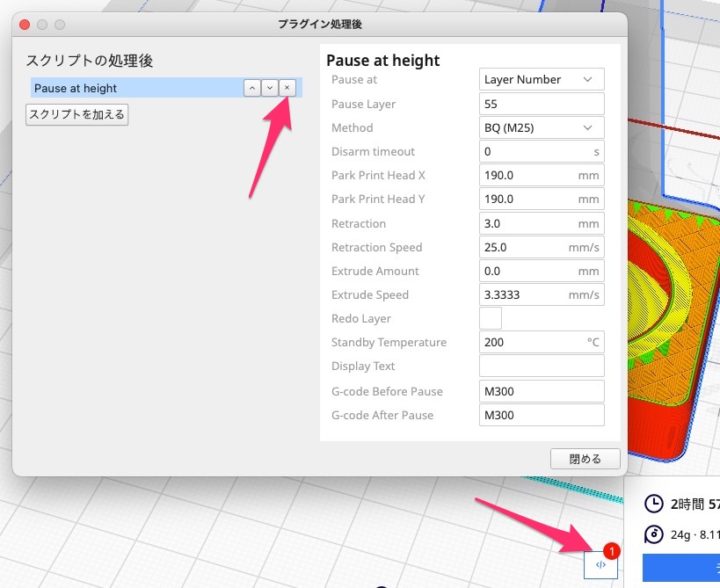Toggle the Redo Layer checkbox
Image resolution: width=720 pixels, height=588 pixels.
[x=491, y=319]
